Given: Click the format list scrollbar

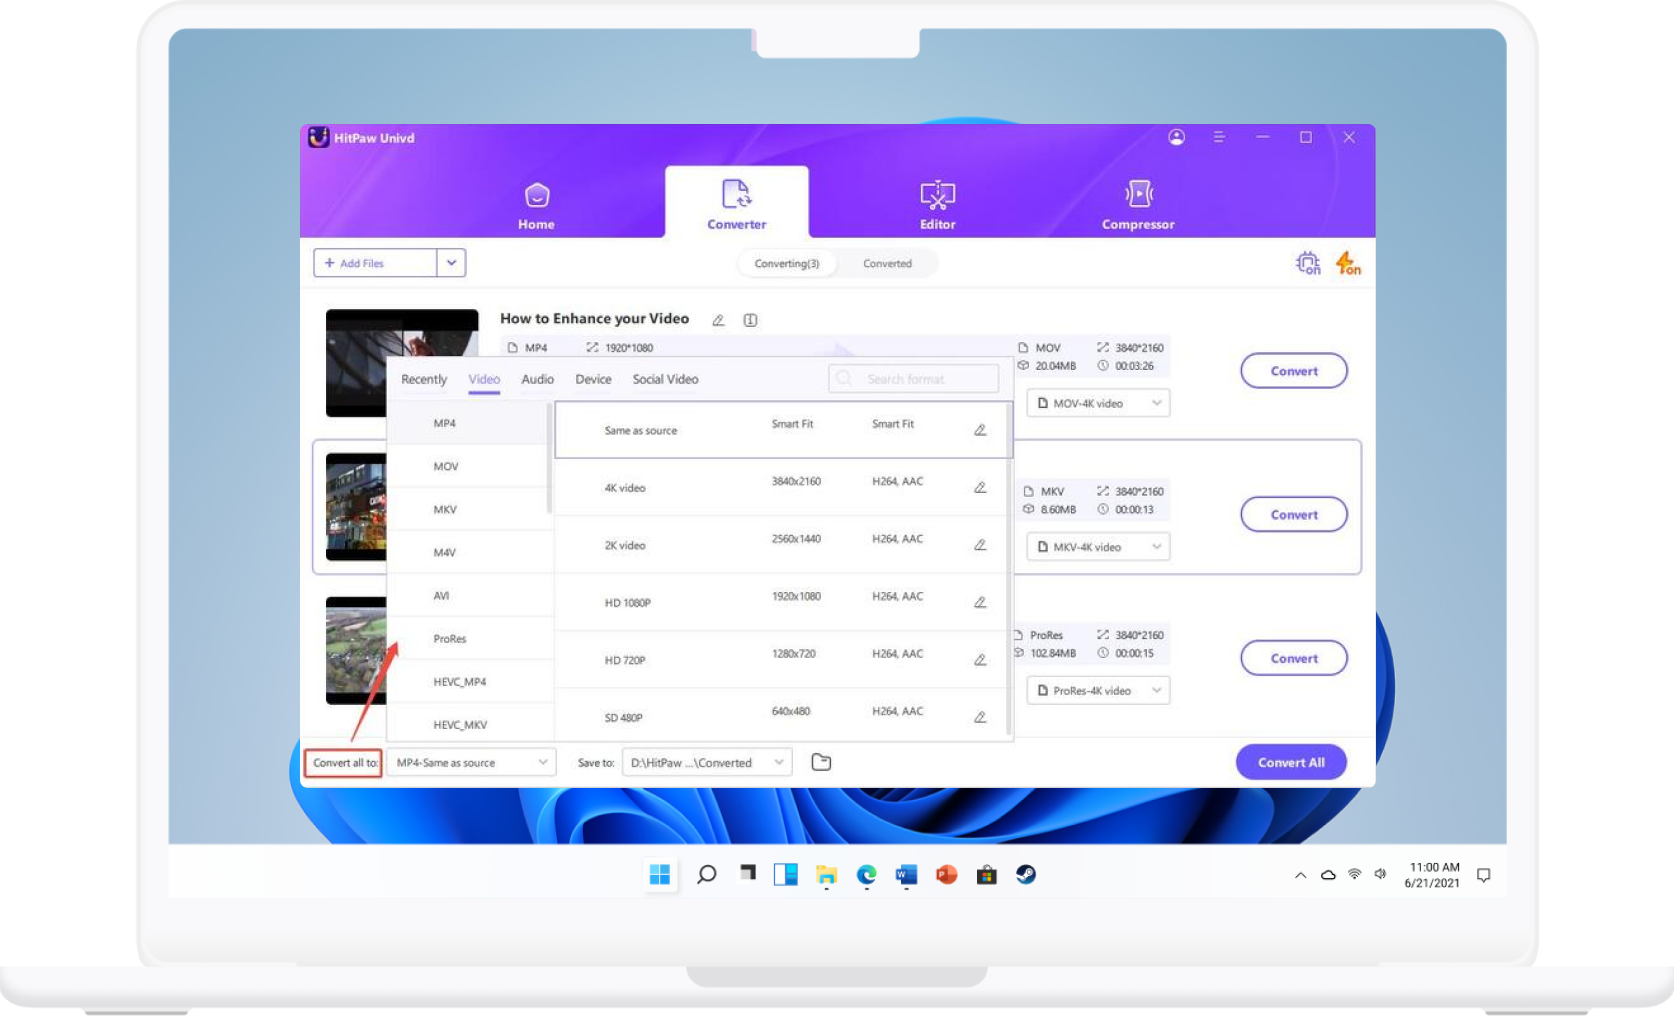Looking at the screenshot, I should (550, 460).
